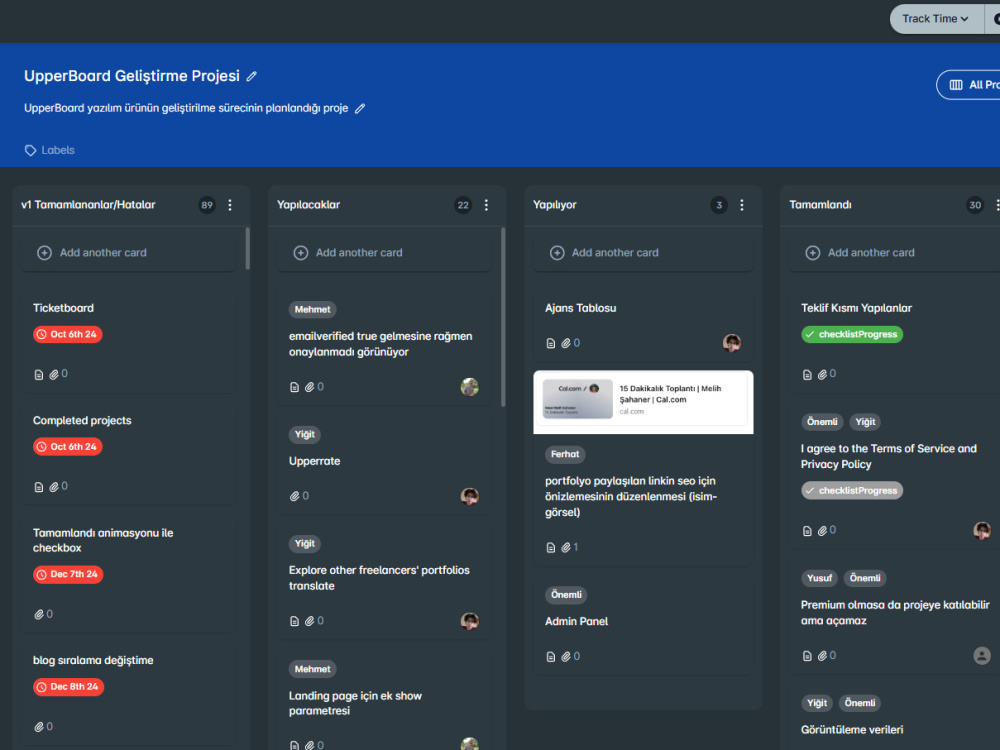Click the Yapılacaklar column scrollbar
The height and width of the screenshot is (750, 1000).
[x=503, y=318]
